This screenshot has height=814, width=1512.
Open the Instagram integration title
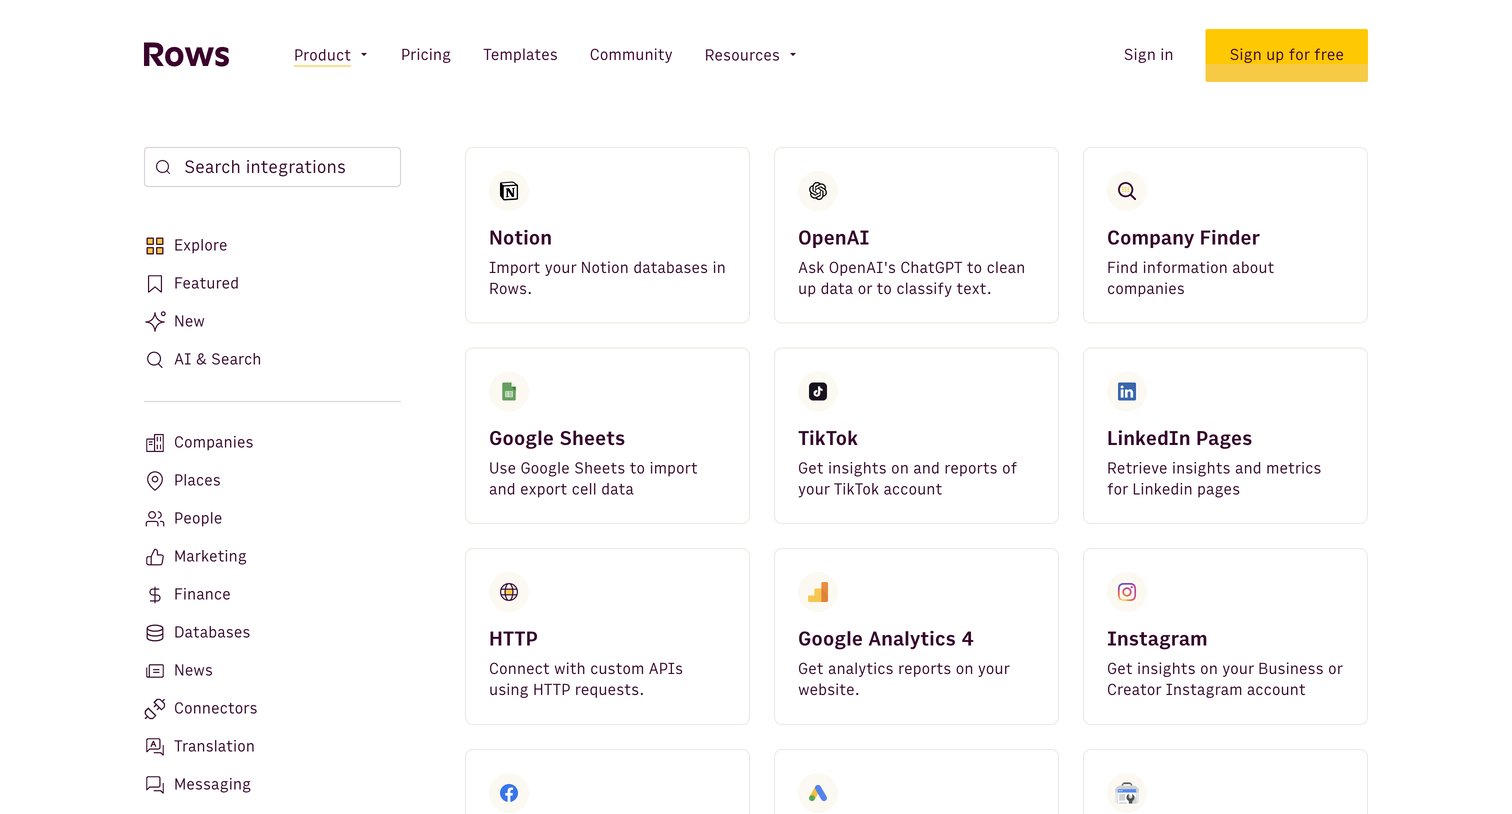(1157, 639)
